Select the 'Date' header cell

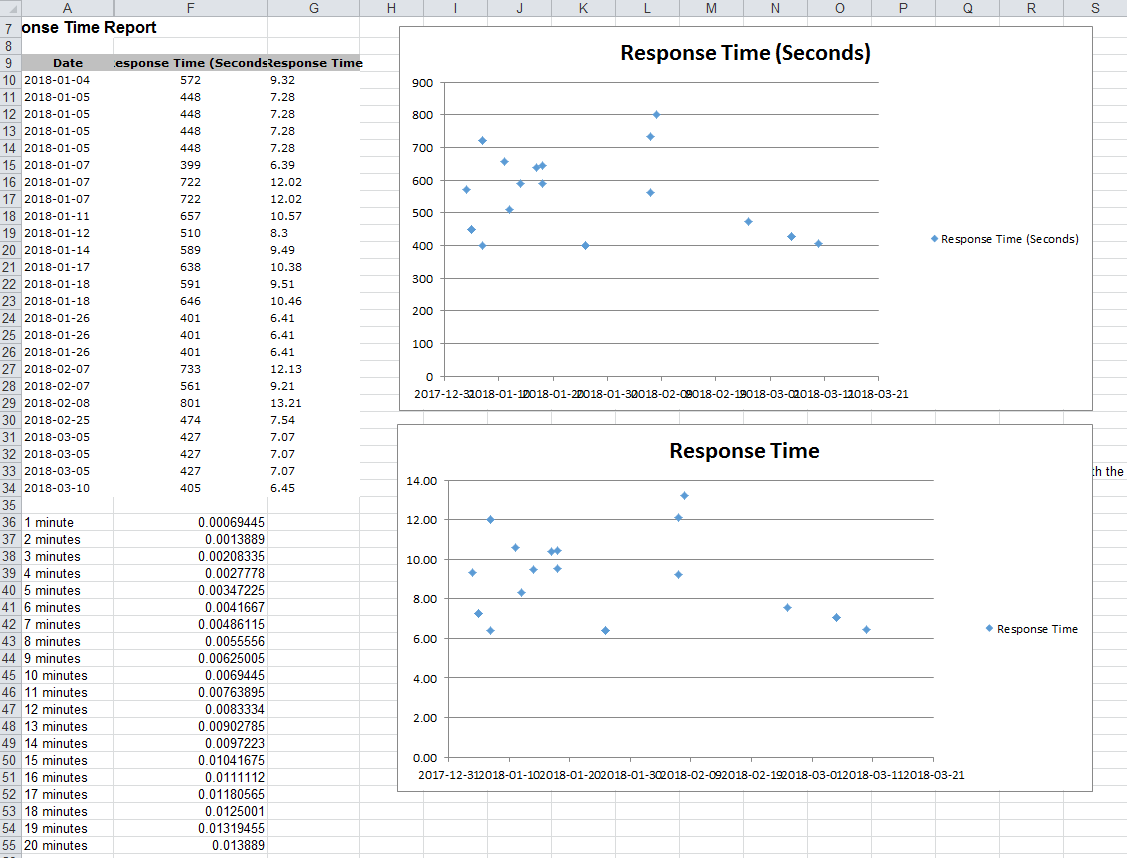click(67, 62)
